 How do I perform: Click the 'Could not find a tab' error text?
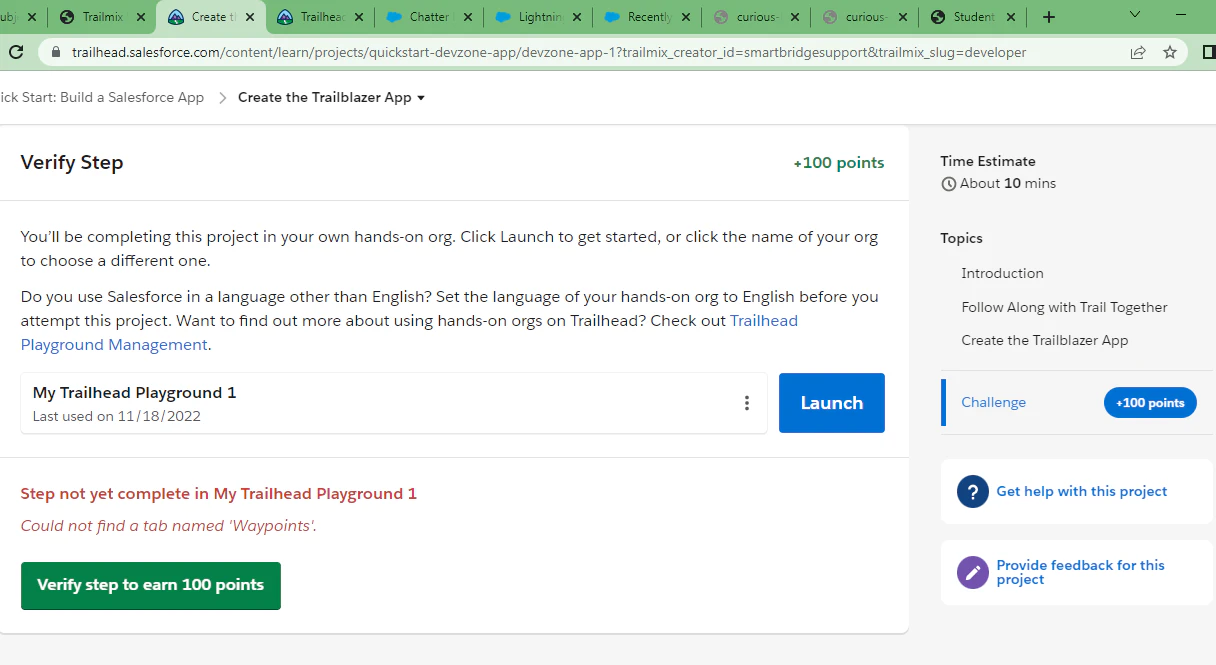(169, 526)
